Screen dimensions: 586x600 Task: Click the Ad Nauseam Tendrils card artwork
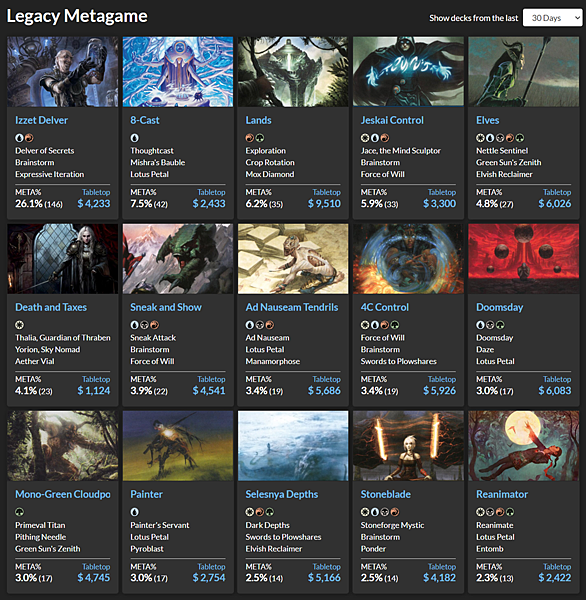pos(293,259)
